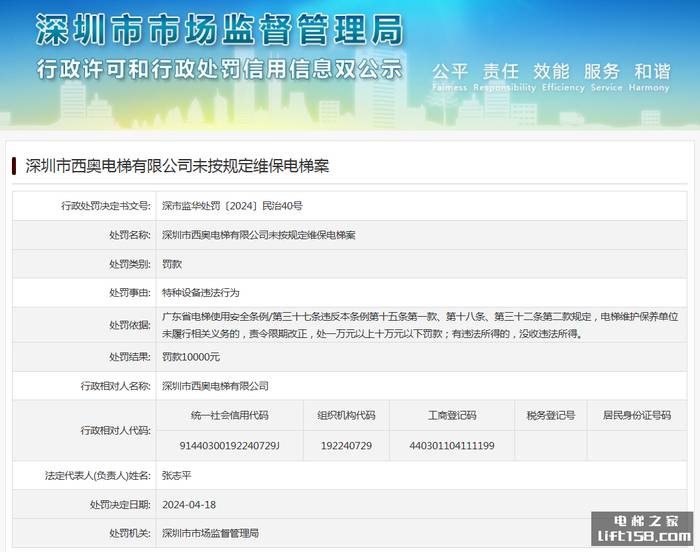The width and height of the screenshot is (700, 552).
Task: Select the authority 深圳市市场监督管理局 in last row
Action: 210,533
